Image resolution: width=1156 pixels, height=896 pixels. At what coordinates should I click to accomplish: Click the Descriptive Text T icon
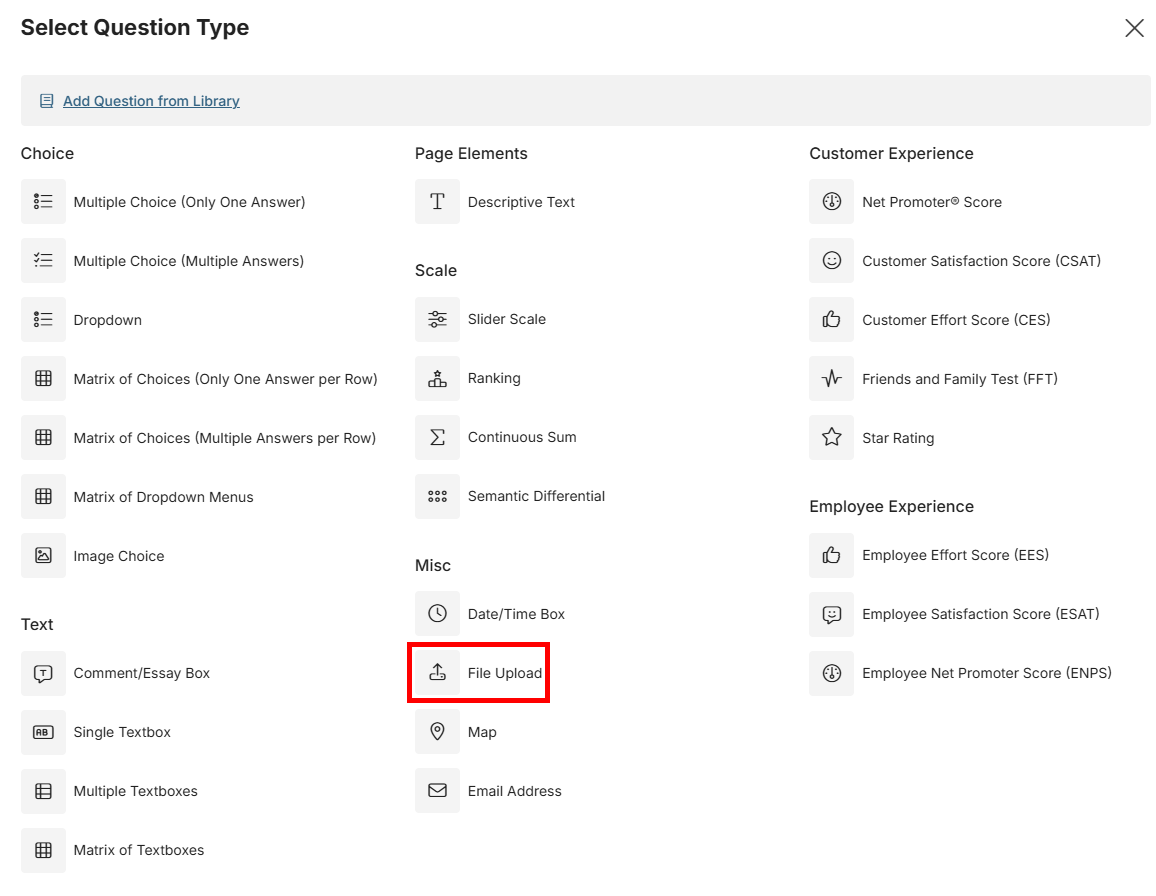437,201
